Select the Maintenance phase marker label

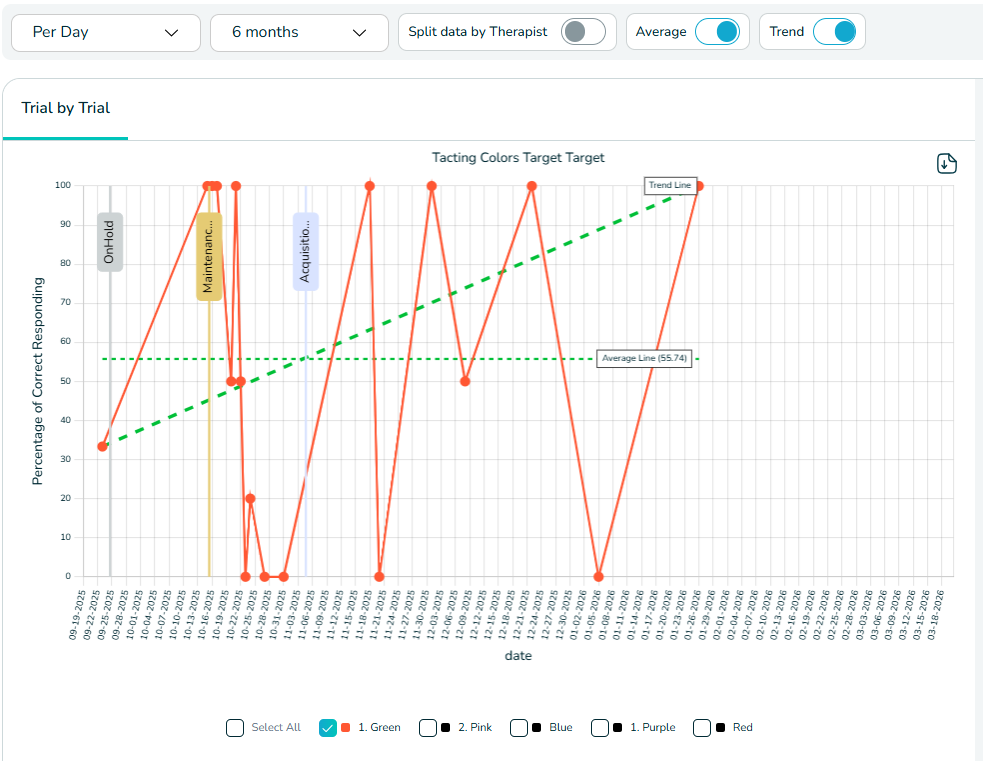[x=209, y=257]
